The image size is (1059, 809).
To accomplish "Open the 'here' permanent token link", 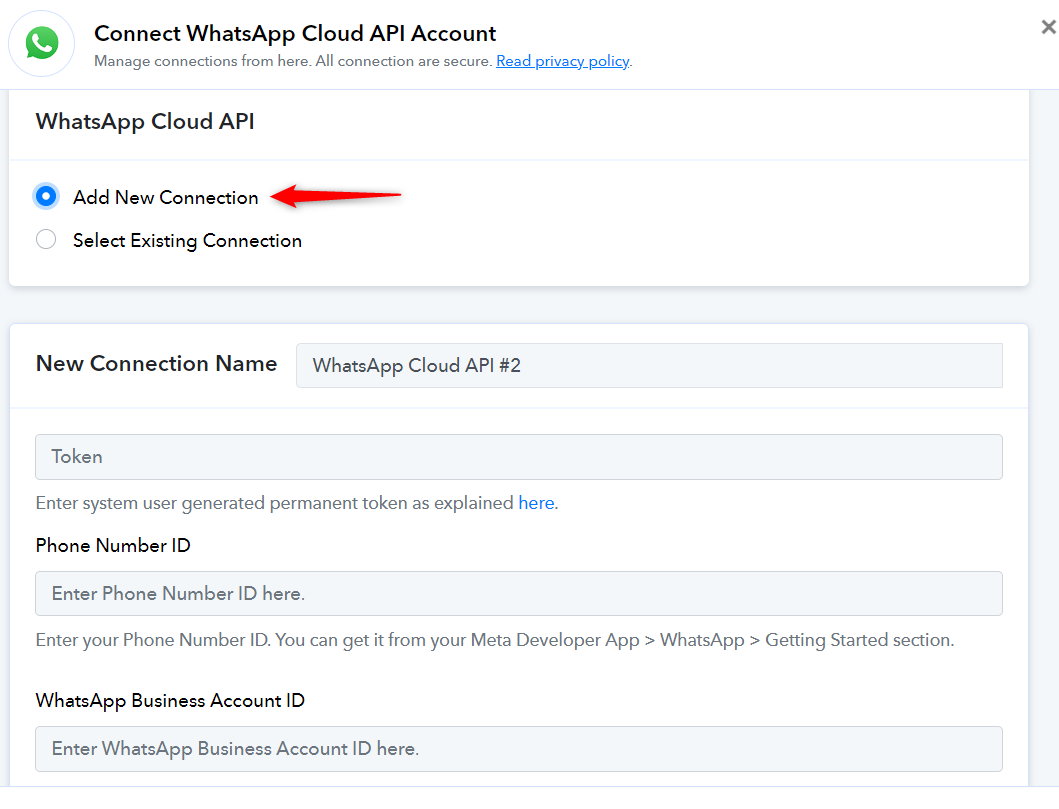I will coord(536,503).
